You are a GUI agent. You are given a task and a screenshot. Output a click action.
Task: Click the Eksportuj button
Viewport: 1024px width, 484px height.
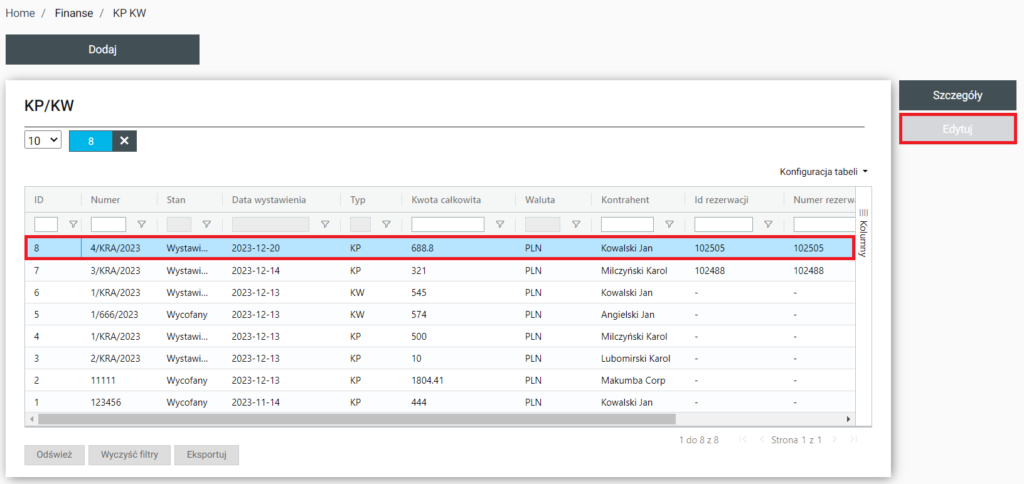click(206, 454)
